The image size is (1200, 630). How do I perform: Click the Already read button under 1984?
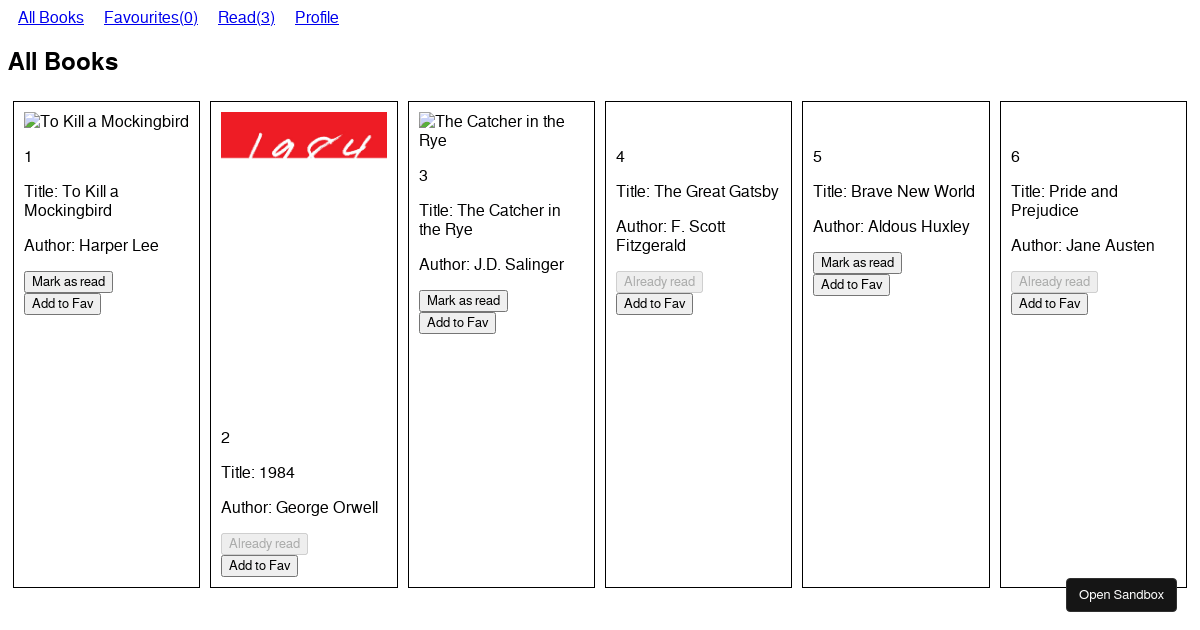[264, 544]
